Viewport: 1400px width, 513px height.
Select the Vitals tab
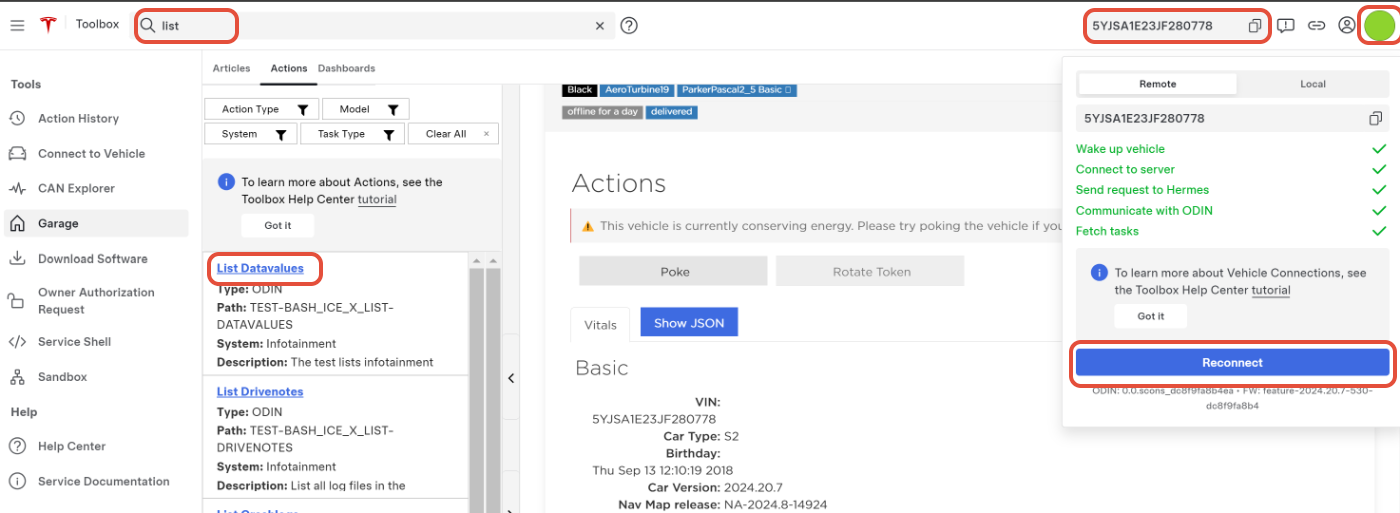coord(601,324)
